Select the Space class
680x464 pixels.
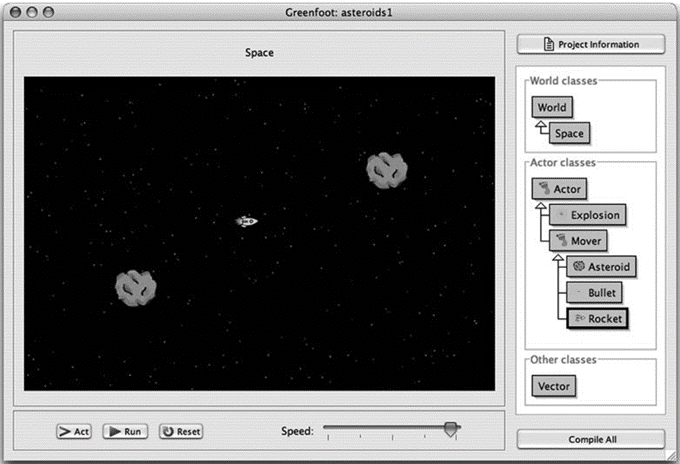568,133
